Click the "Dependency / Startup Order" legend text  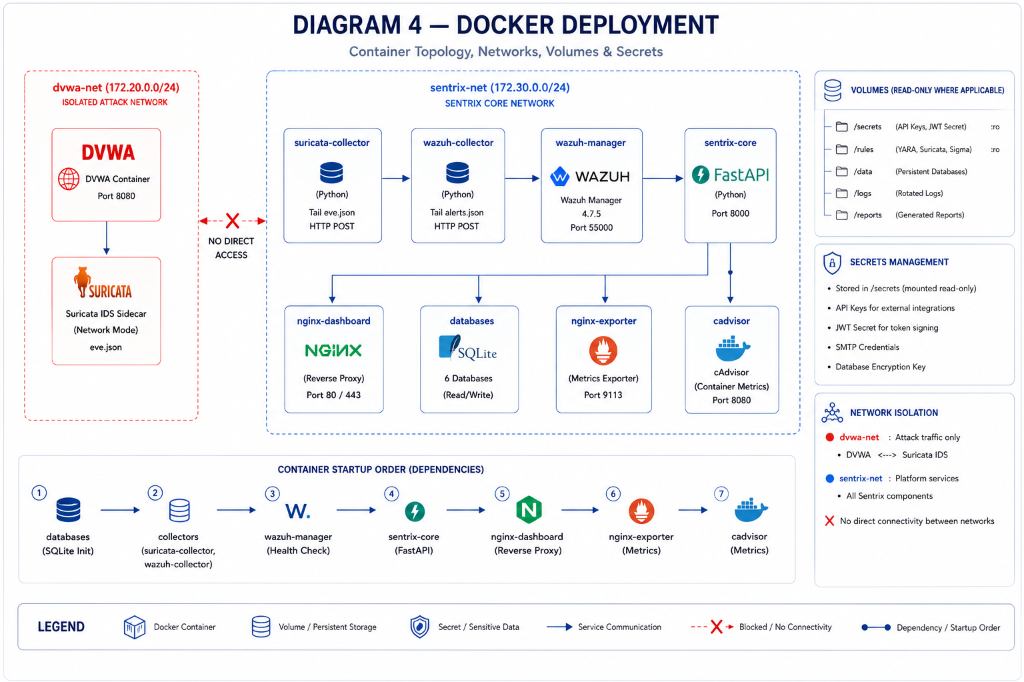[948, 628]
